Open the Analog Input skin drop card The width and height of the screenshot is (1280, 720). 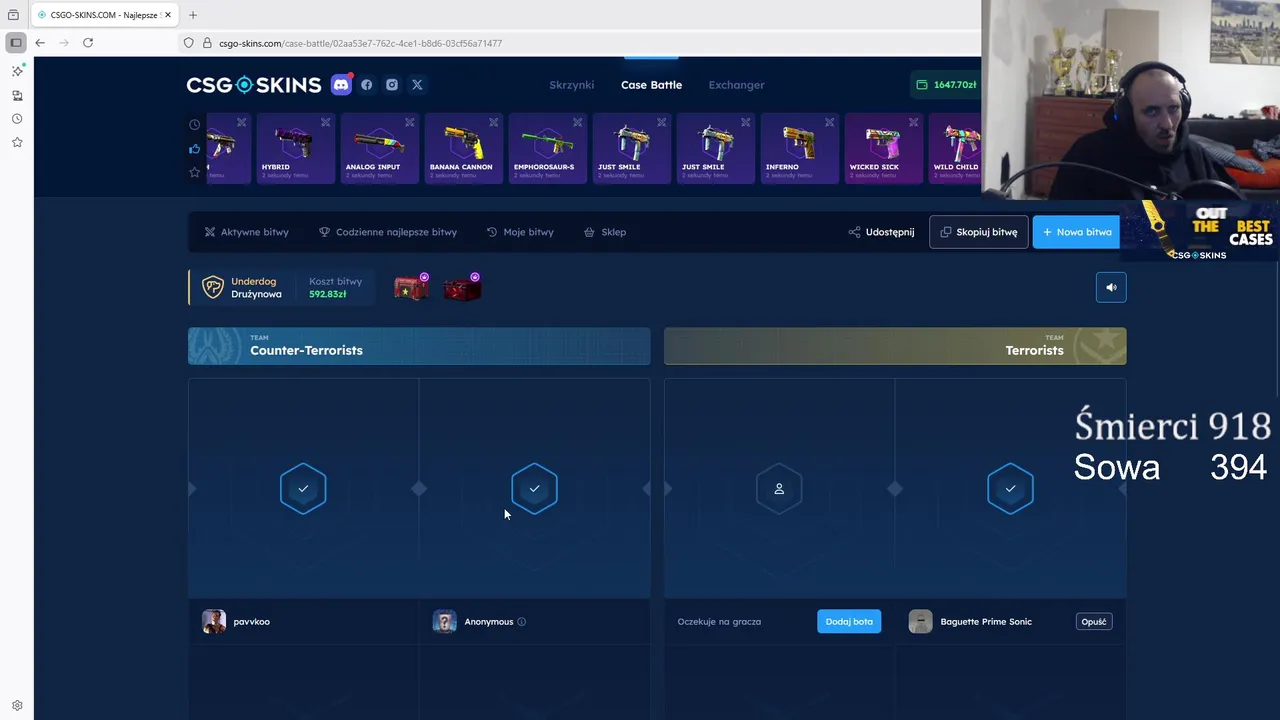point(380,148)
